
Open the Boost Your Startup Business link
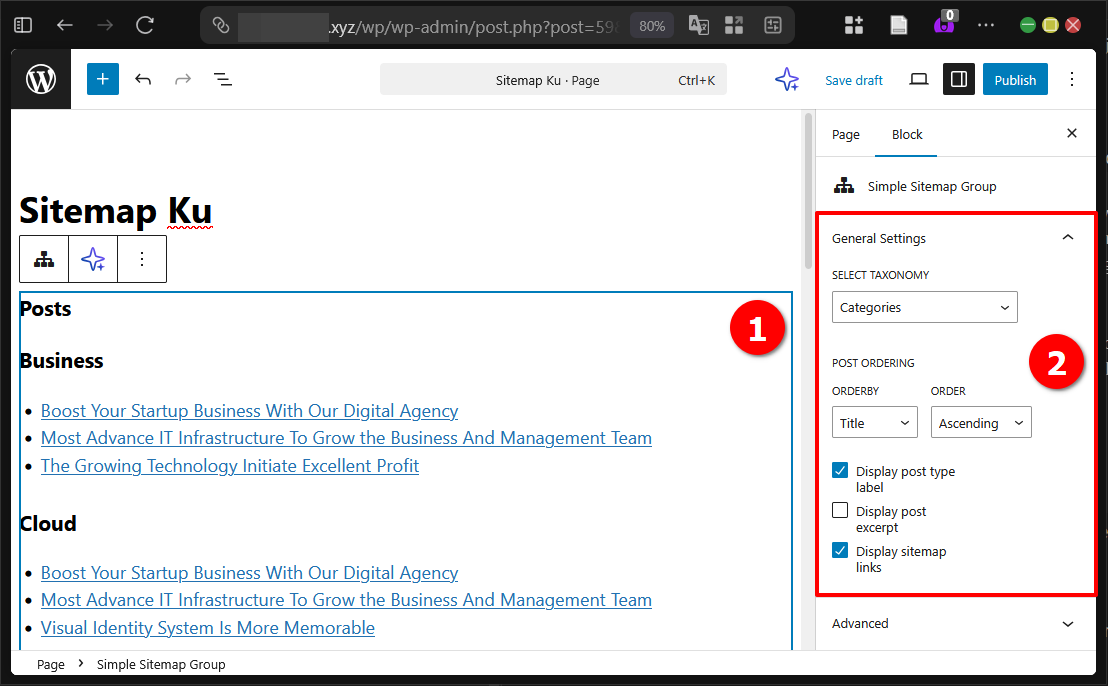(249, 410)
